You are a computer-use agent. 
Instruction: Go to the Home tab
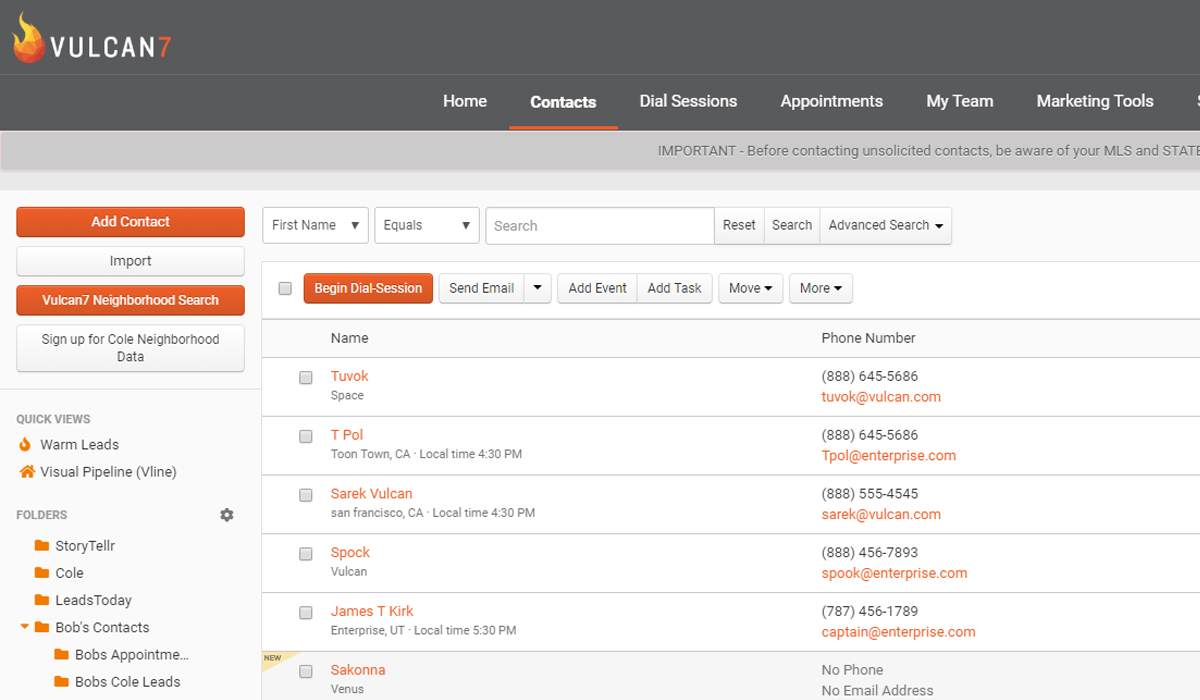click(x=465, y=101)
